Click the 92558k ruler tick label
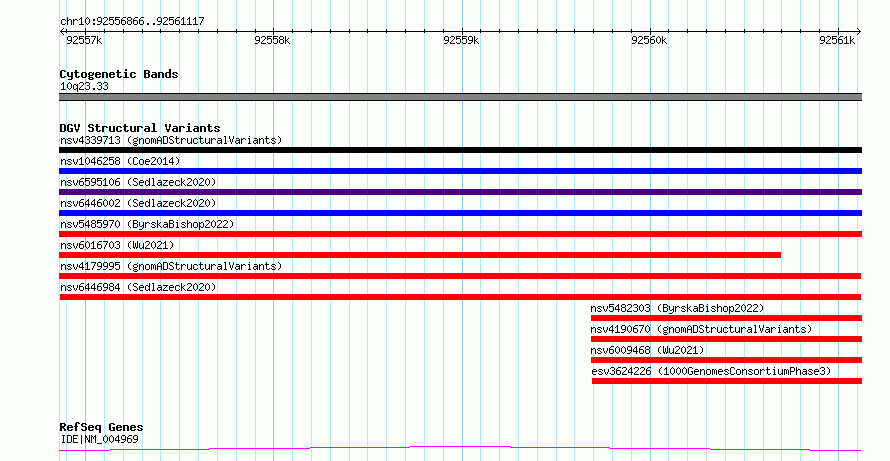Image resolution: width=890 pixels, height=461 pixels. pos(272,40)
